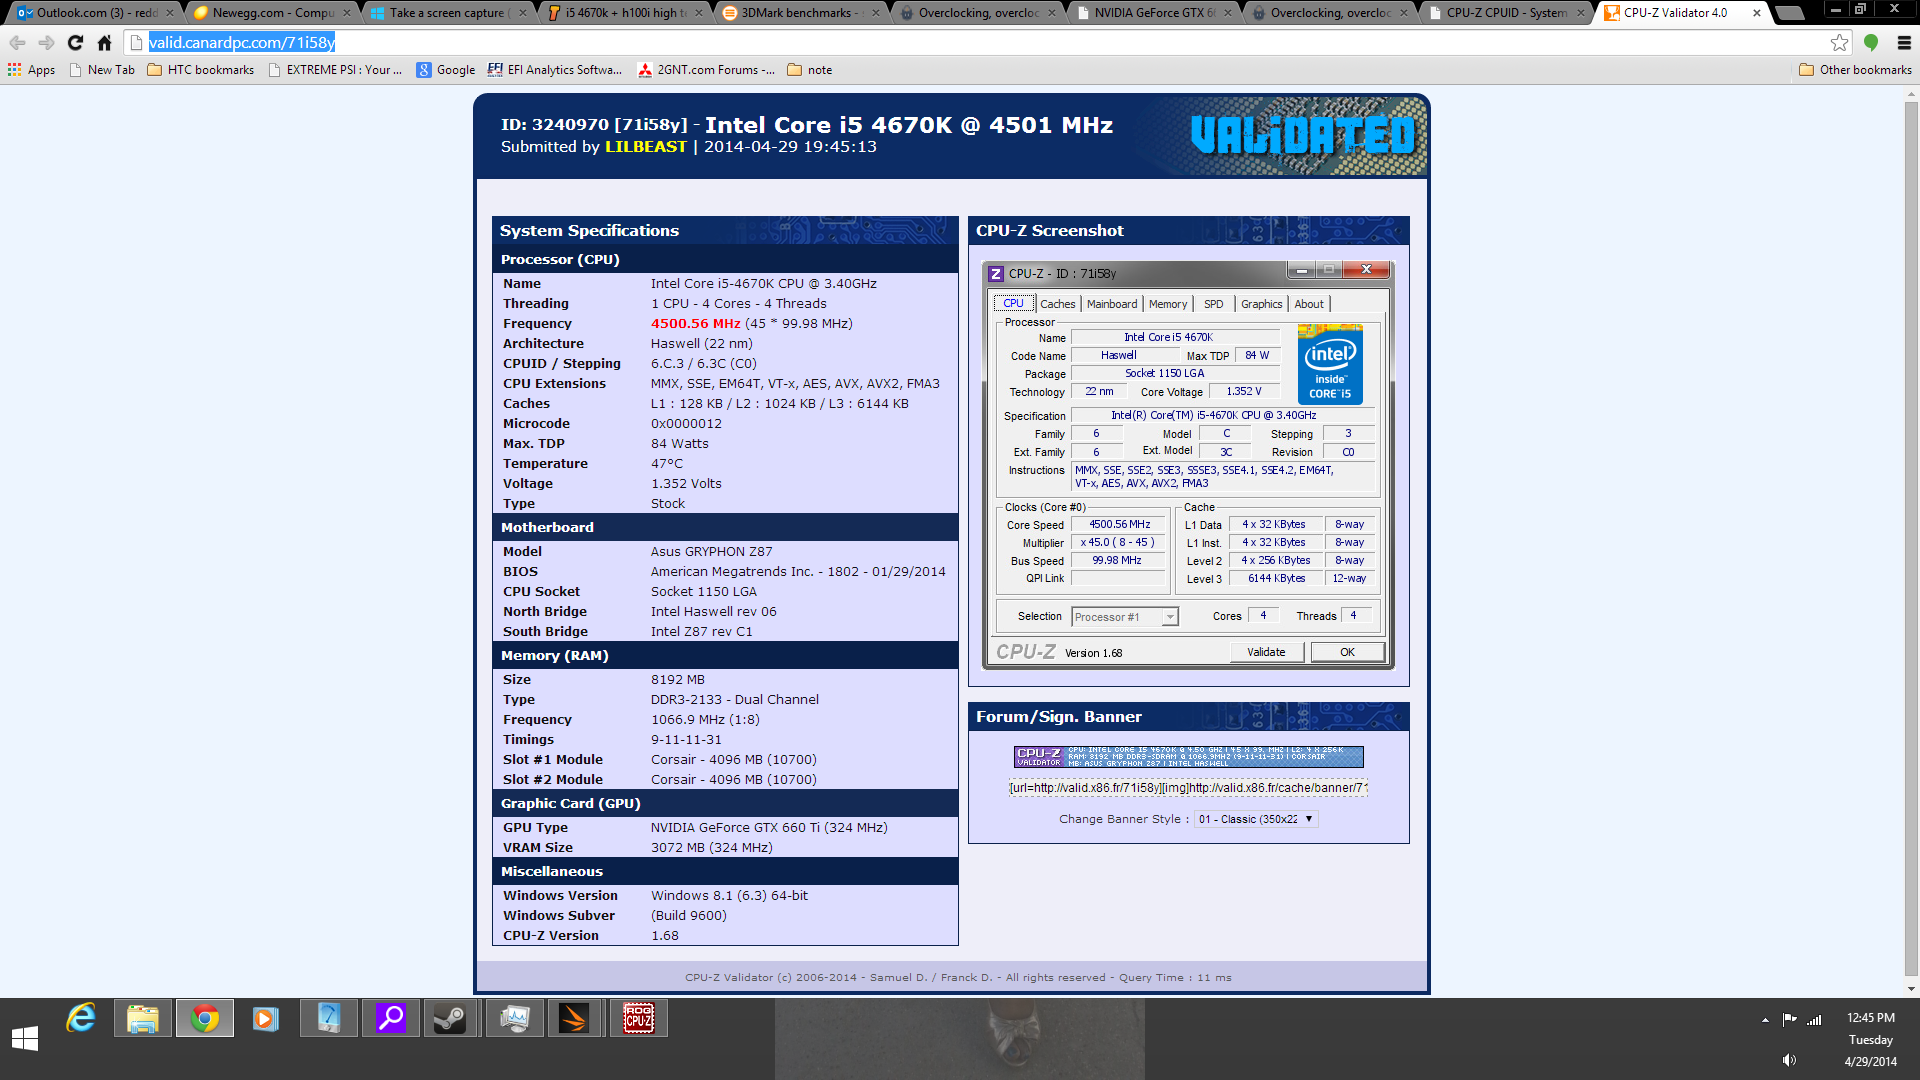Open the blue question-mark taskbar app
Screen dimensions: 1920x1080
[328, 1019]
